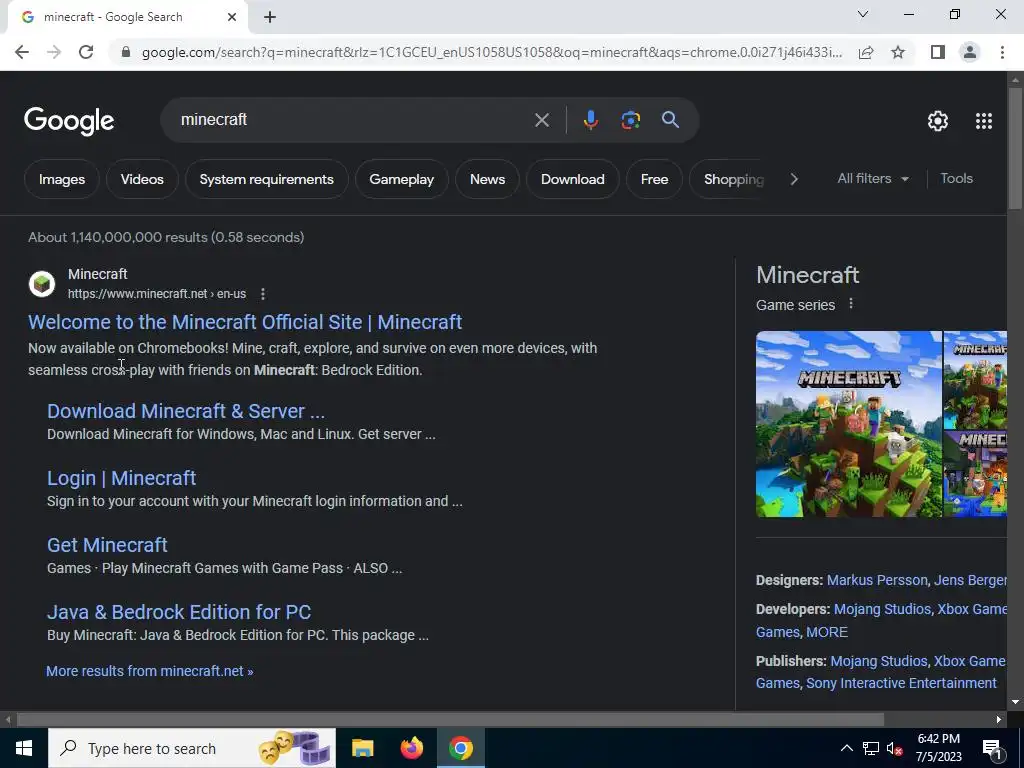Click the Chrome taskbar icon
The image size is (1024, 768).
tap(460, 748)
